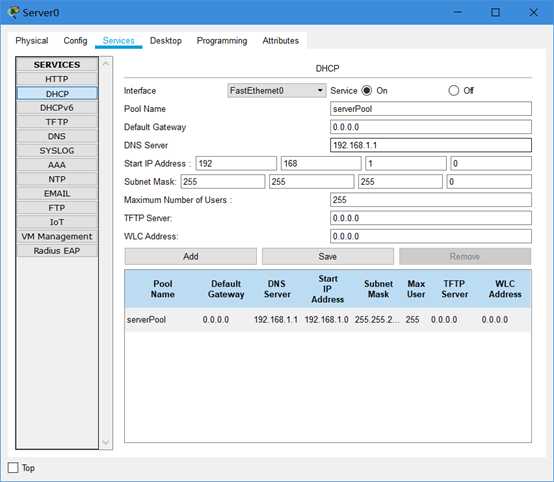This screenshot has width=554, height=482.
Task: Click Subnet Mask third octet field
Action: click(x=400, y=182)
